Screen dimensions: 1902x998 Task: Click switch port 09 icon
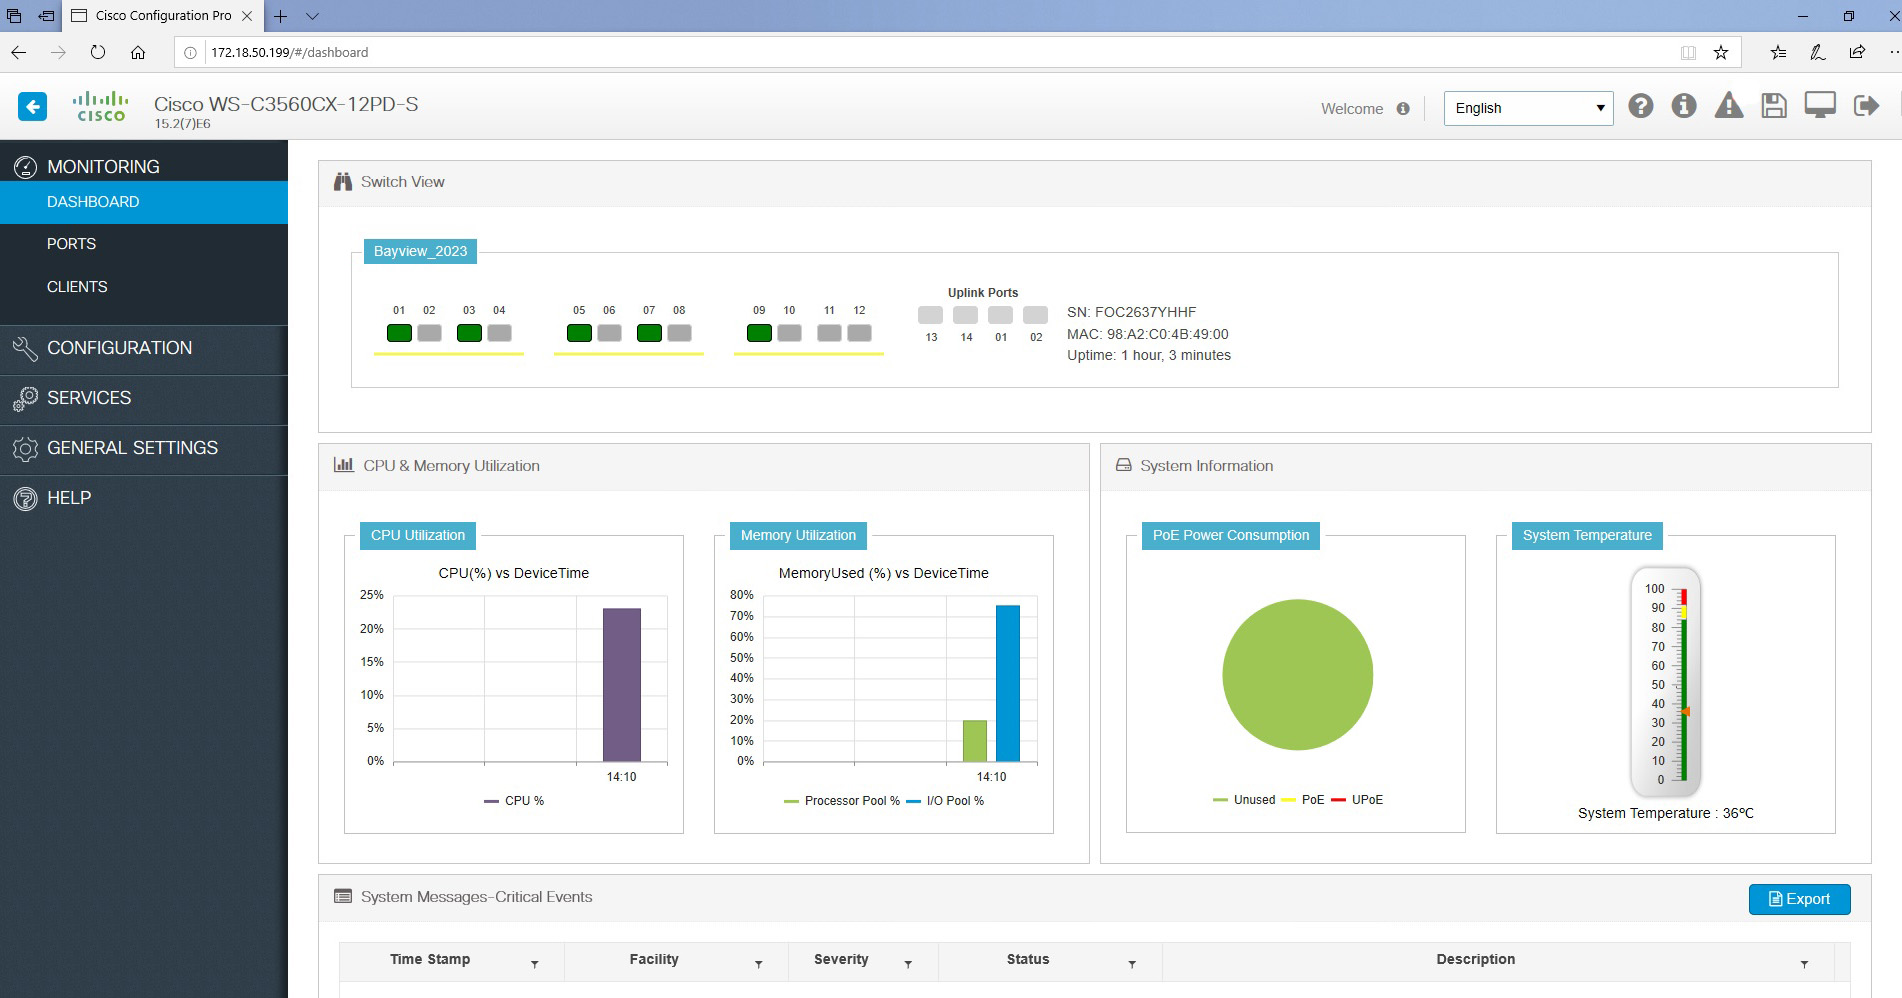759,333
